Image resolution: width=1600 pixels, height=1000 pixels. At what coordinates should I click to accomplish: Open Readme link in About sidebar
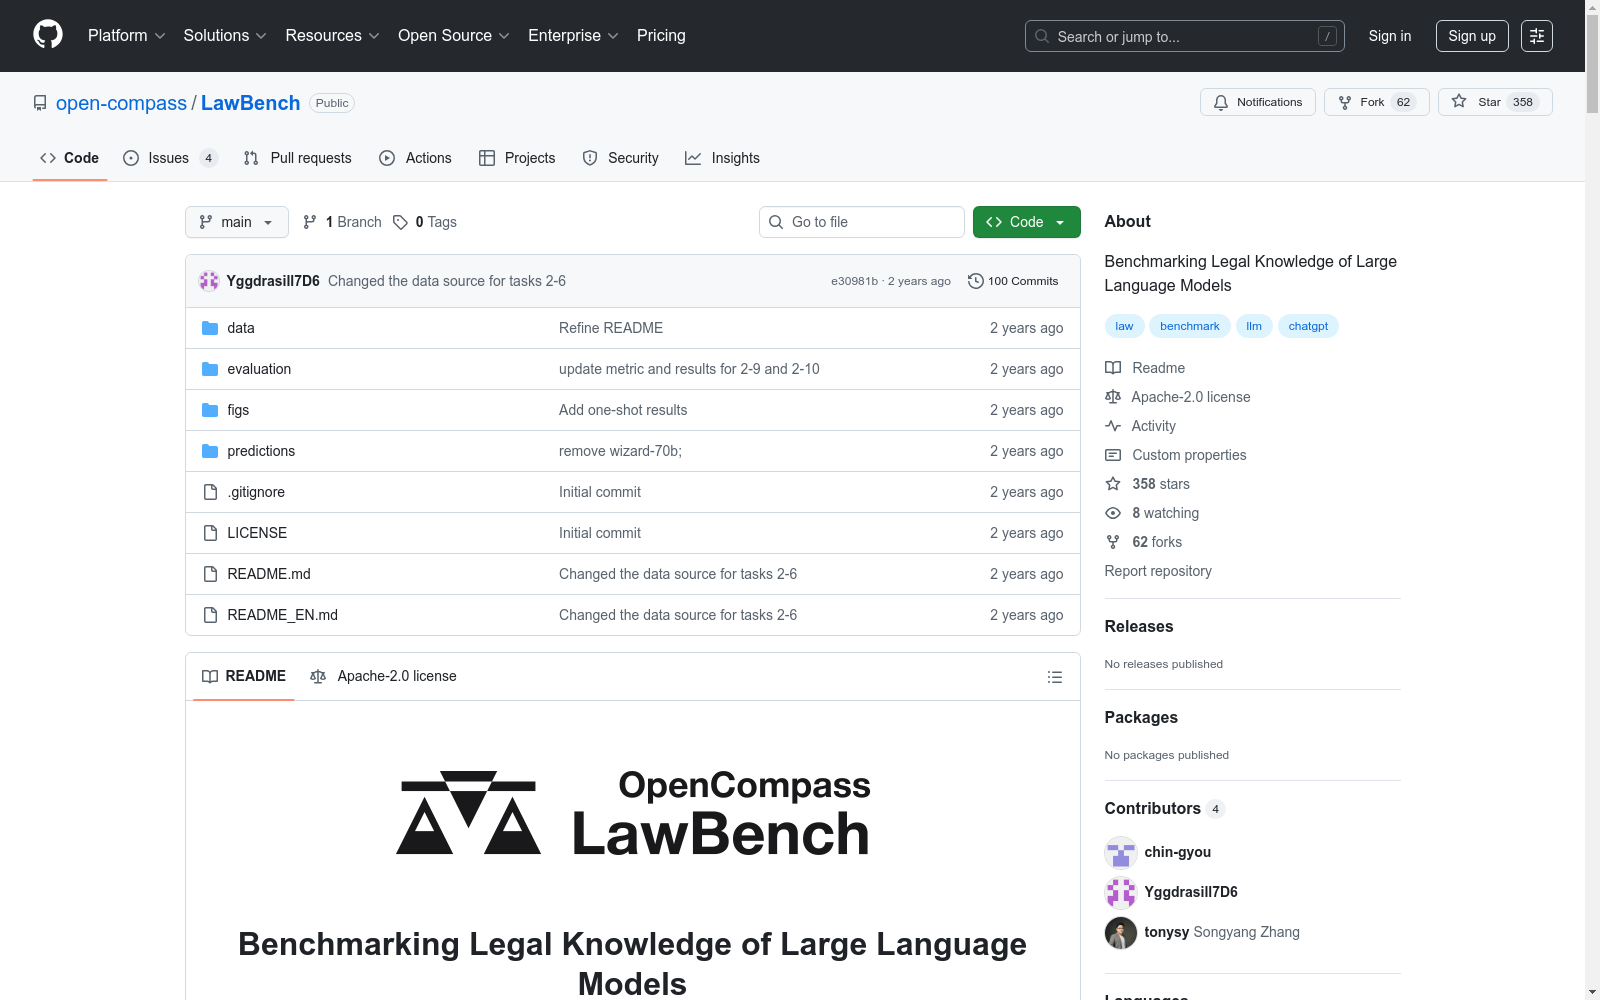(1145, 368)
